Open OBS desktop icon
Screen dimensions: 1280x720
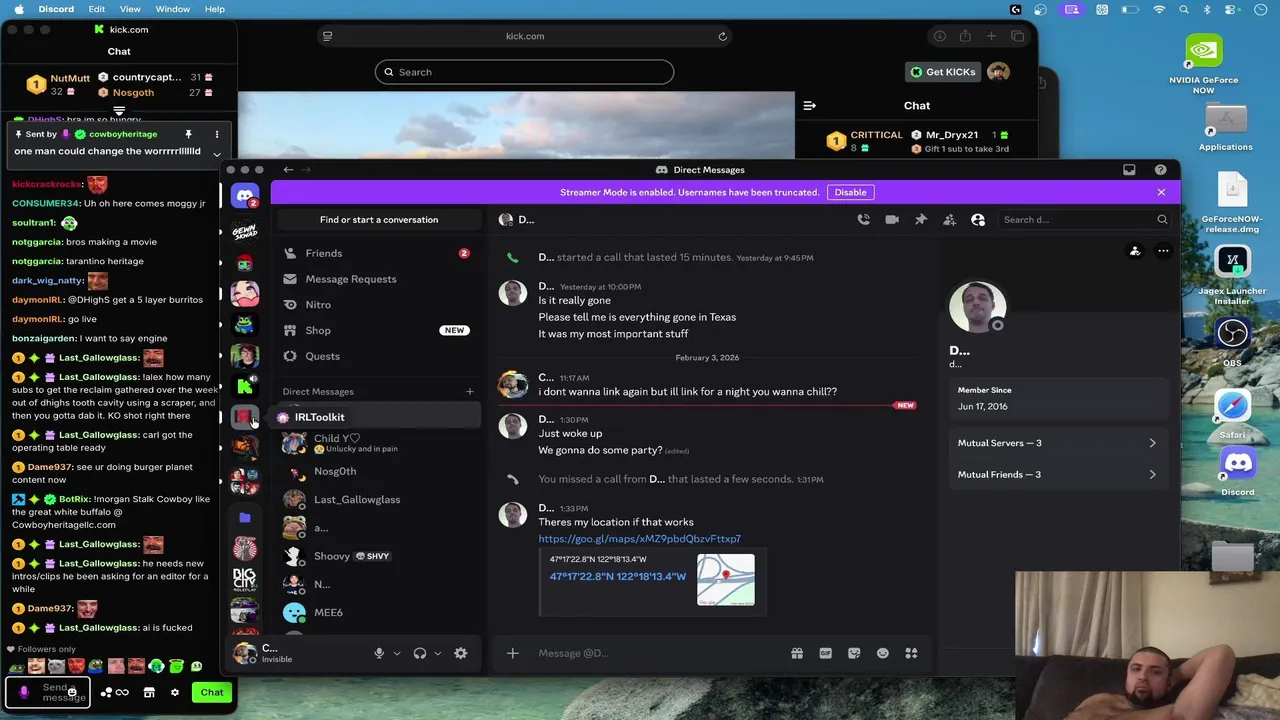[x=1232, y=341]
